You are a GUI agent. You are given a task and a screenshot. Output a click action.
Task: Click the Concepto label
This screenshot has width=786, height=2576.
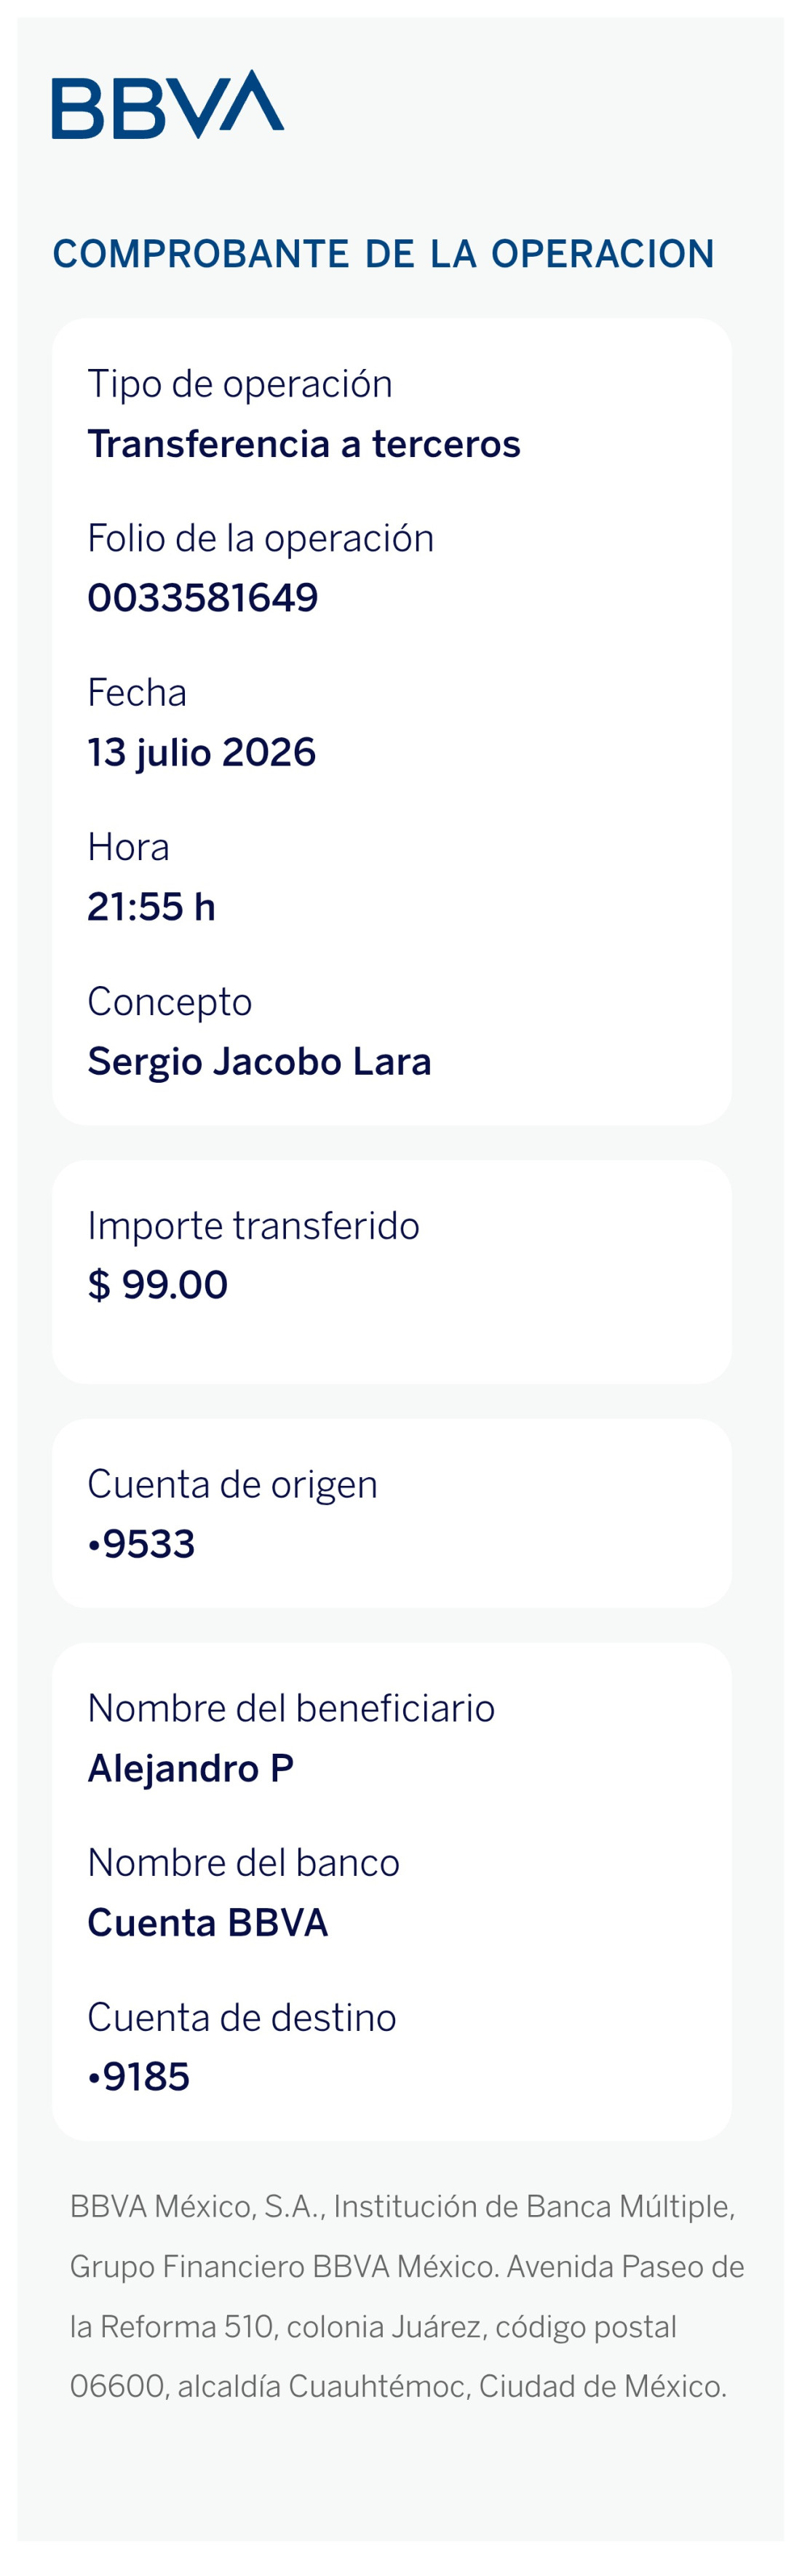coord(170,1002)
